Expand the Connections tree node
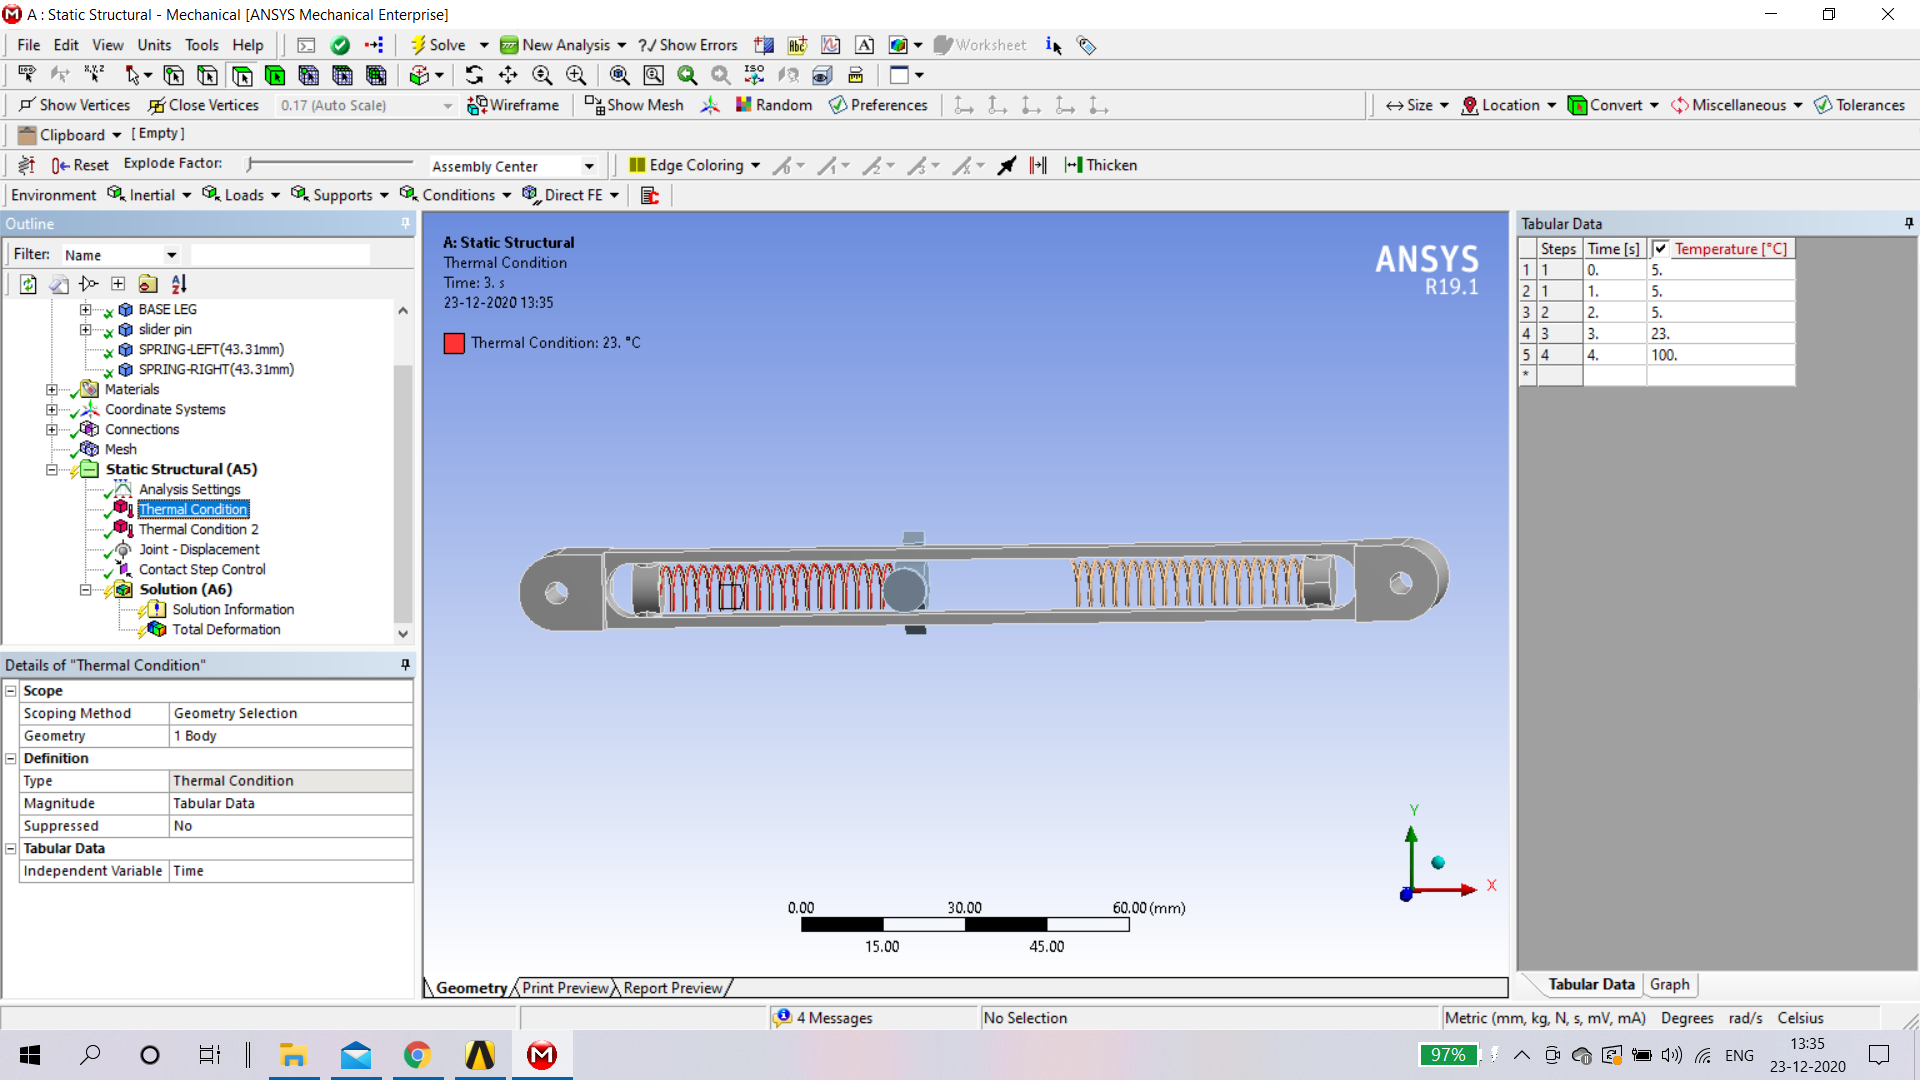This screenshot has width=1920, height=1080. (49, 429)
